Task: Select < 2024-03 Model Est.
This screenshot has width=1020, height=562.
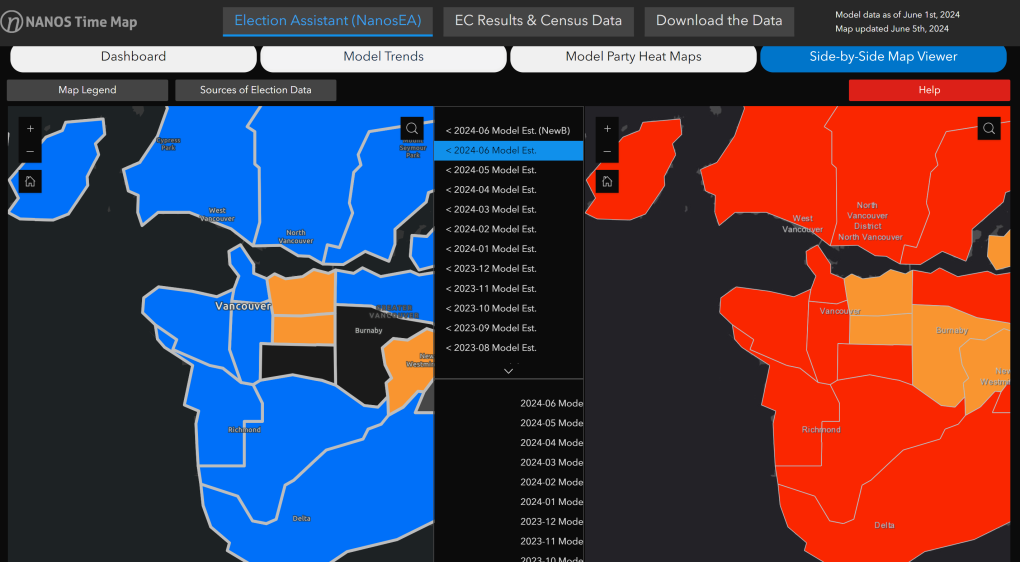Action: pyautogui.click(x=508, y=209)
